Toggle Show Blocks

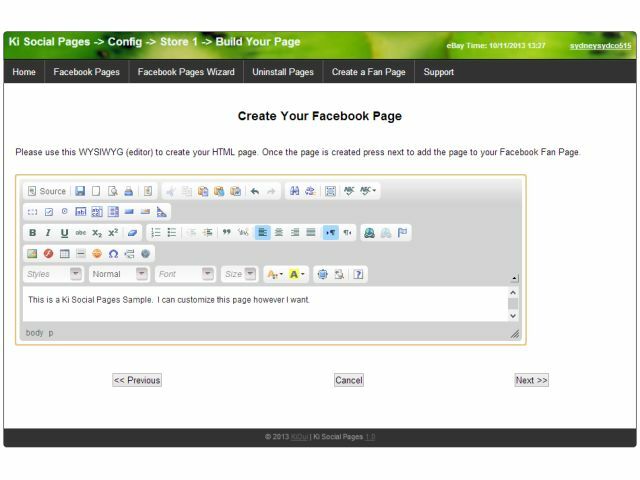[339, 274]
